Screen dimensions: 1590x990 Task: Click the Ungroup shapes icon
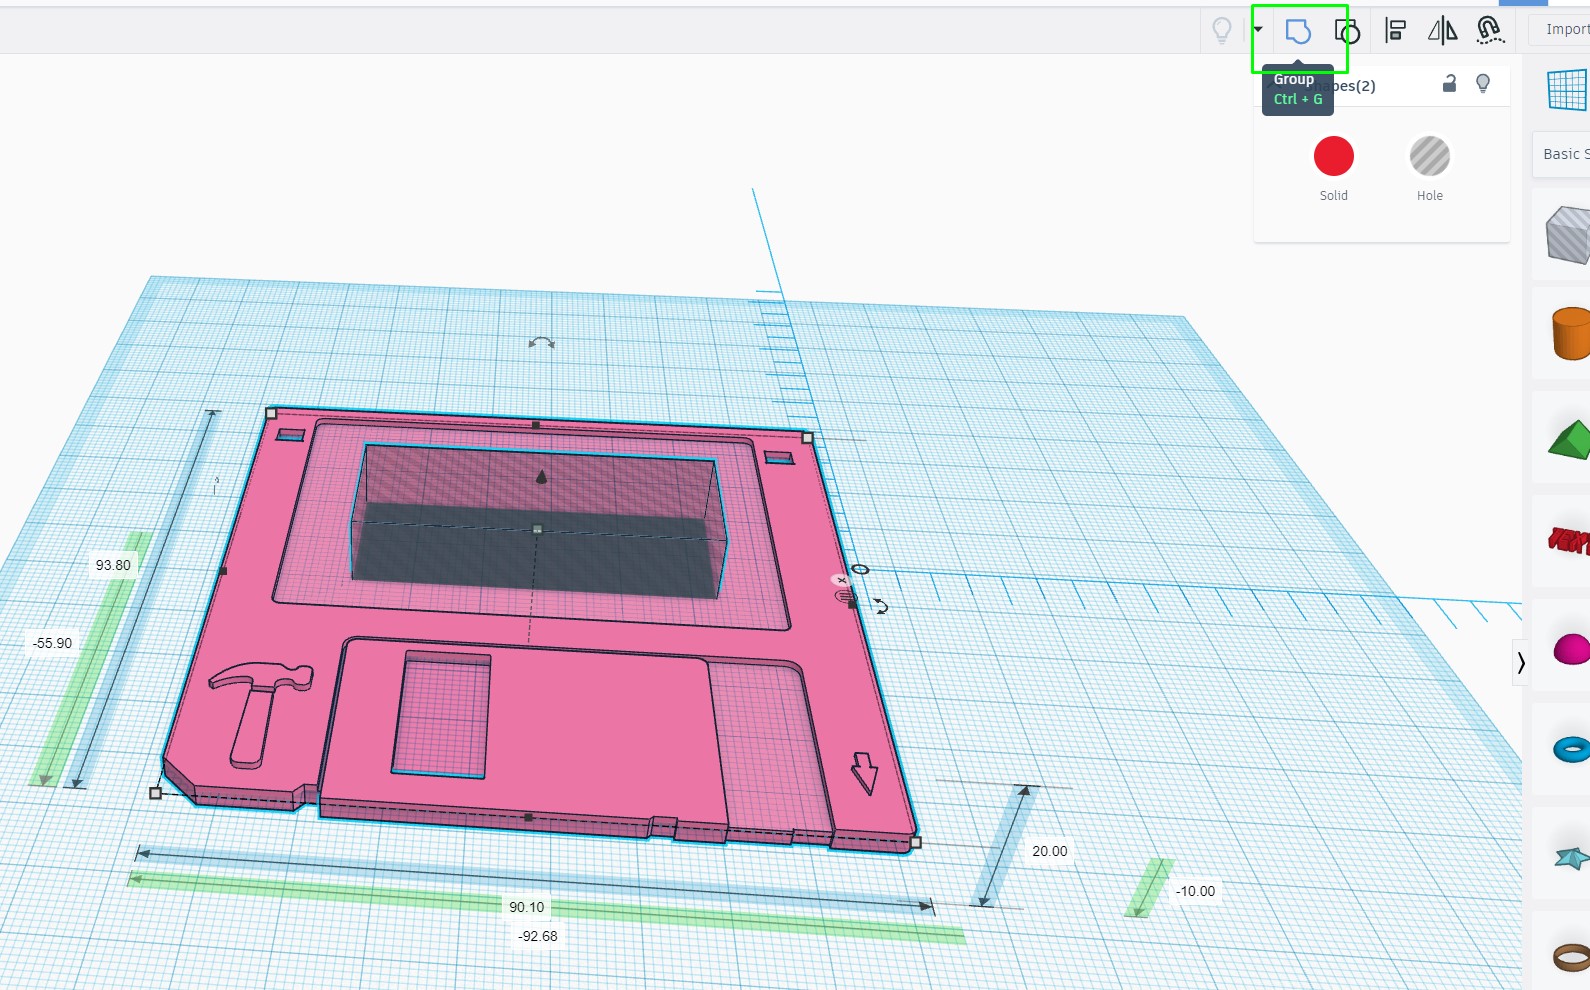click(x=1347, y=31)
